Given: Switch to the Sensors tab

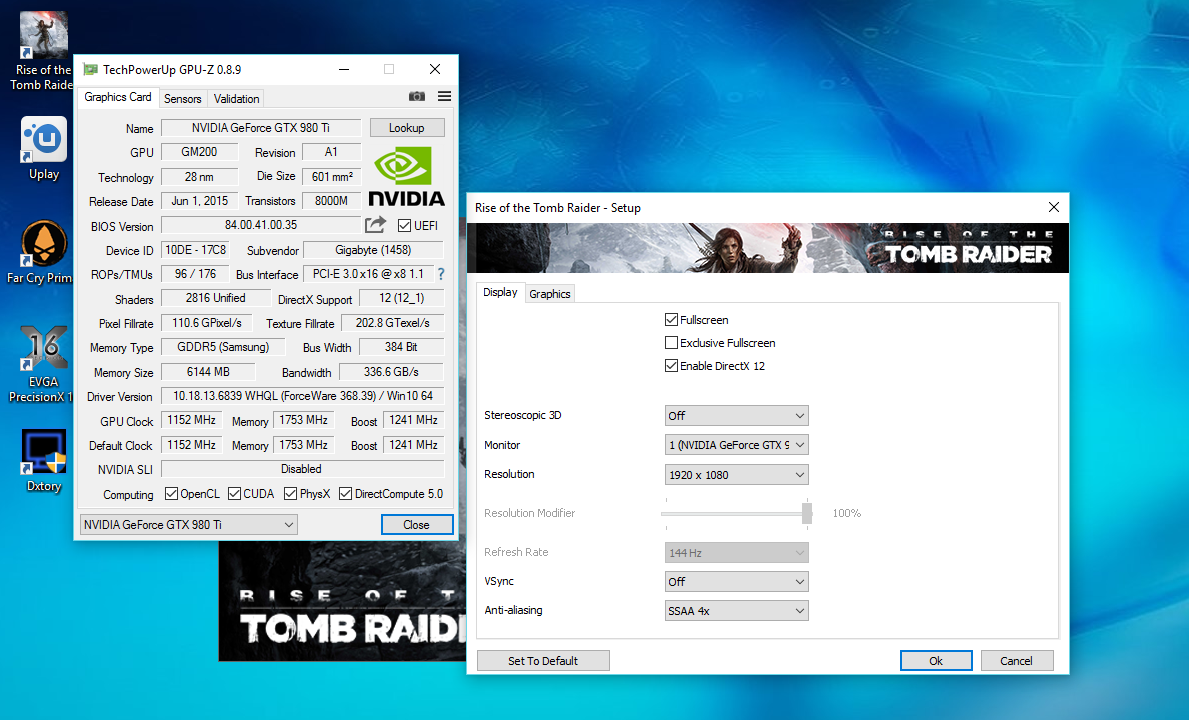Looking at the screenshot, I should [x=183, y=99].
